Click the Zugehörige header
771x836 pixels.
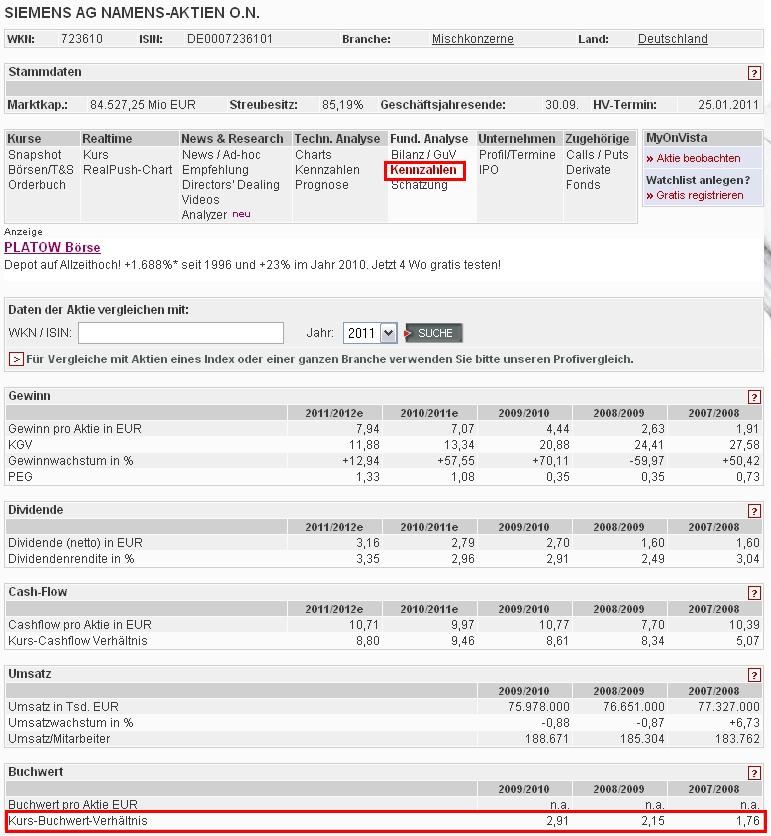tap(597, 139)
